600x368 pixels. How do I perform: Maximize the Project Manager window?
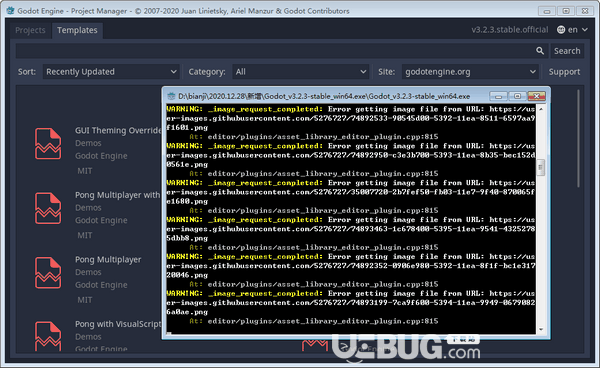566,11
